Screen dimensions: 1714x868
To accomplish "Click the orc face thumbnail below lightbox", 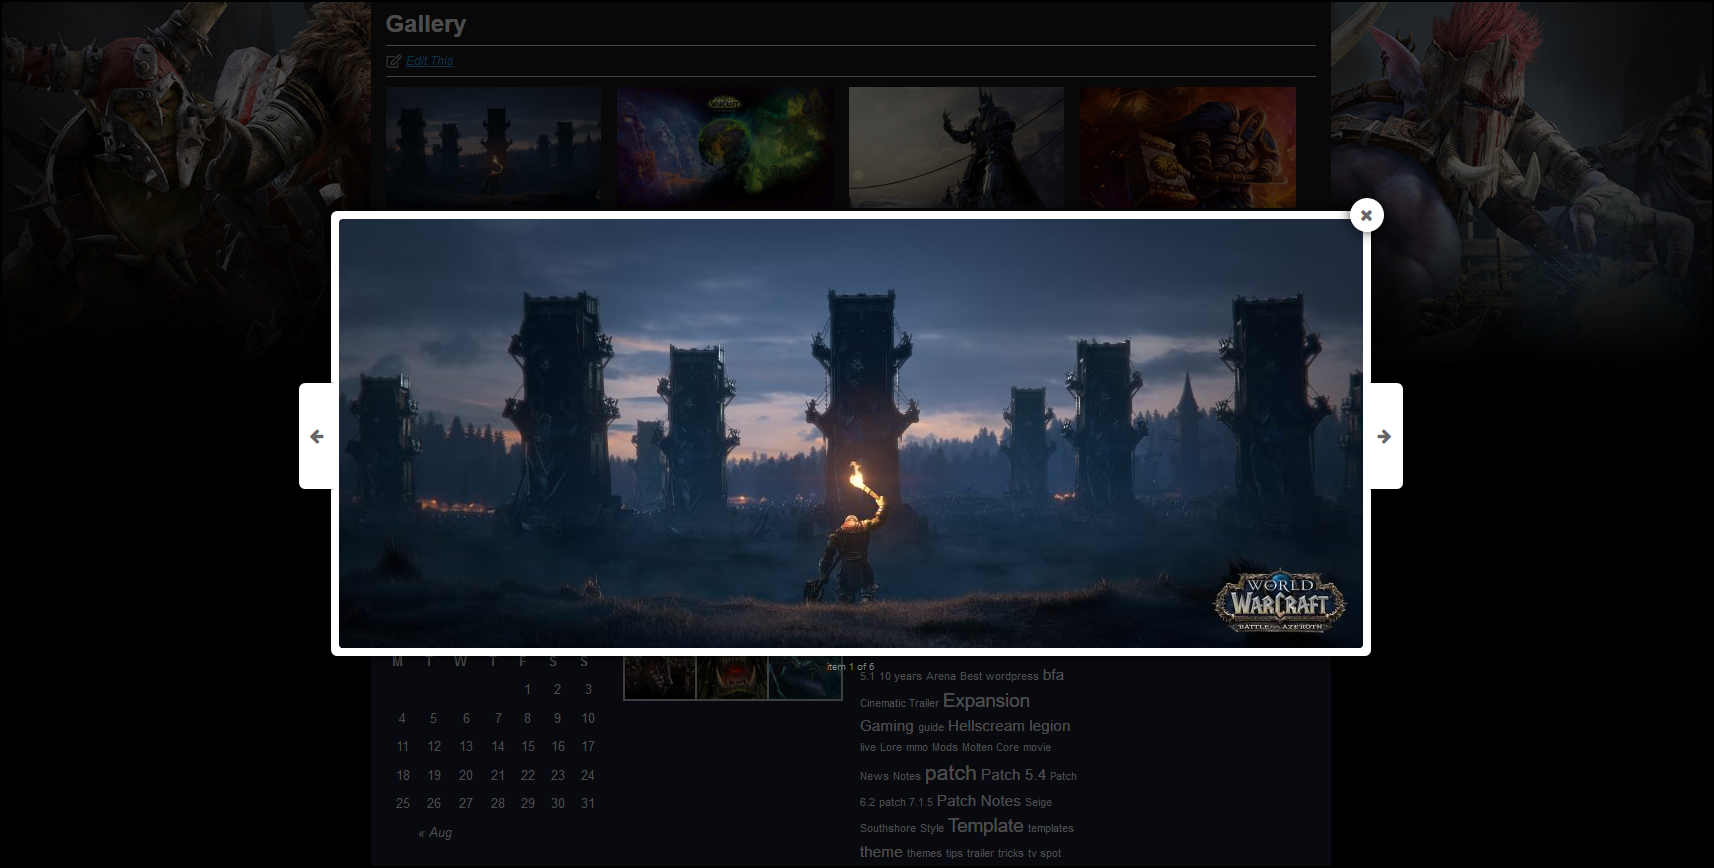I will click(732, 677).
